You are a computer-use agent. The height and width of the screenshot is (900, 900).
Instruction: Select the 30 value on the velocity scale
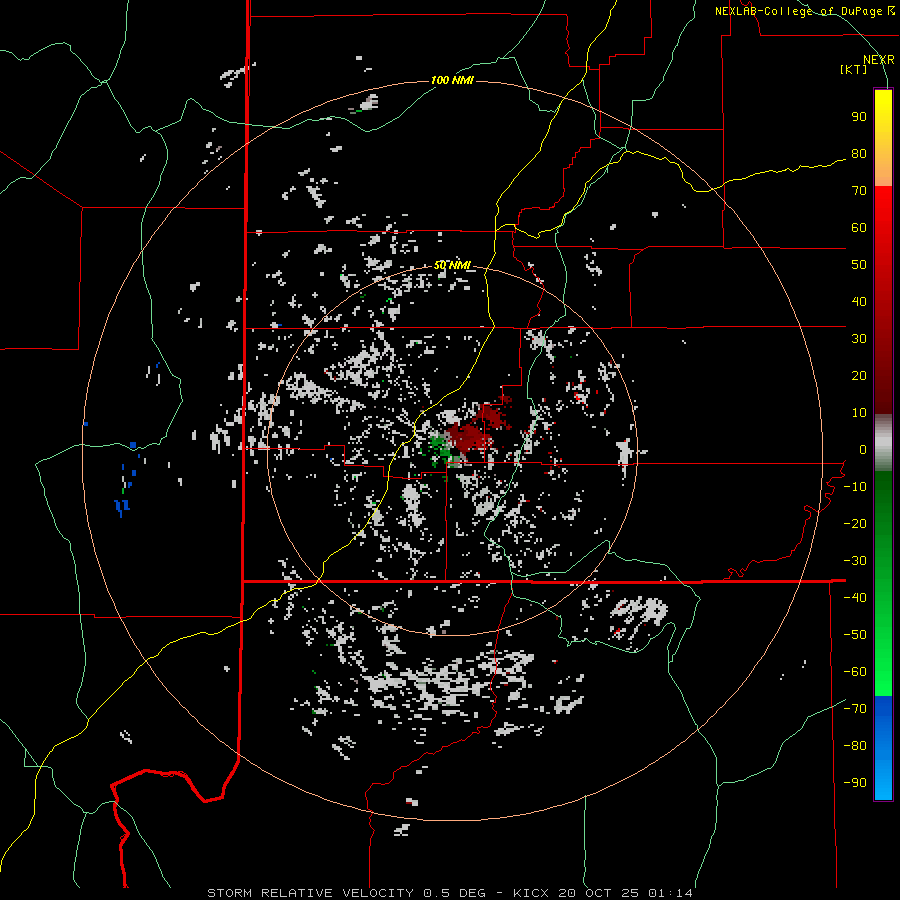pos(859,339)
